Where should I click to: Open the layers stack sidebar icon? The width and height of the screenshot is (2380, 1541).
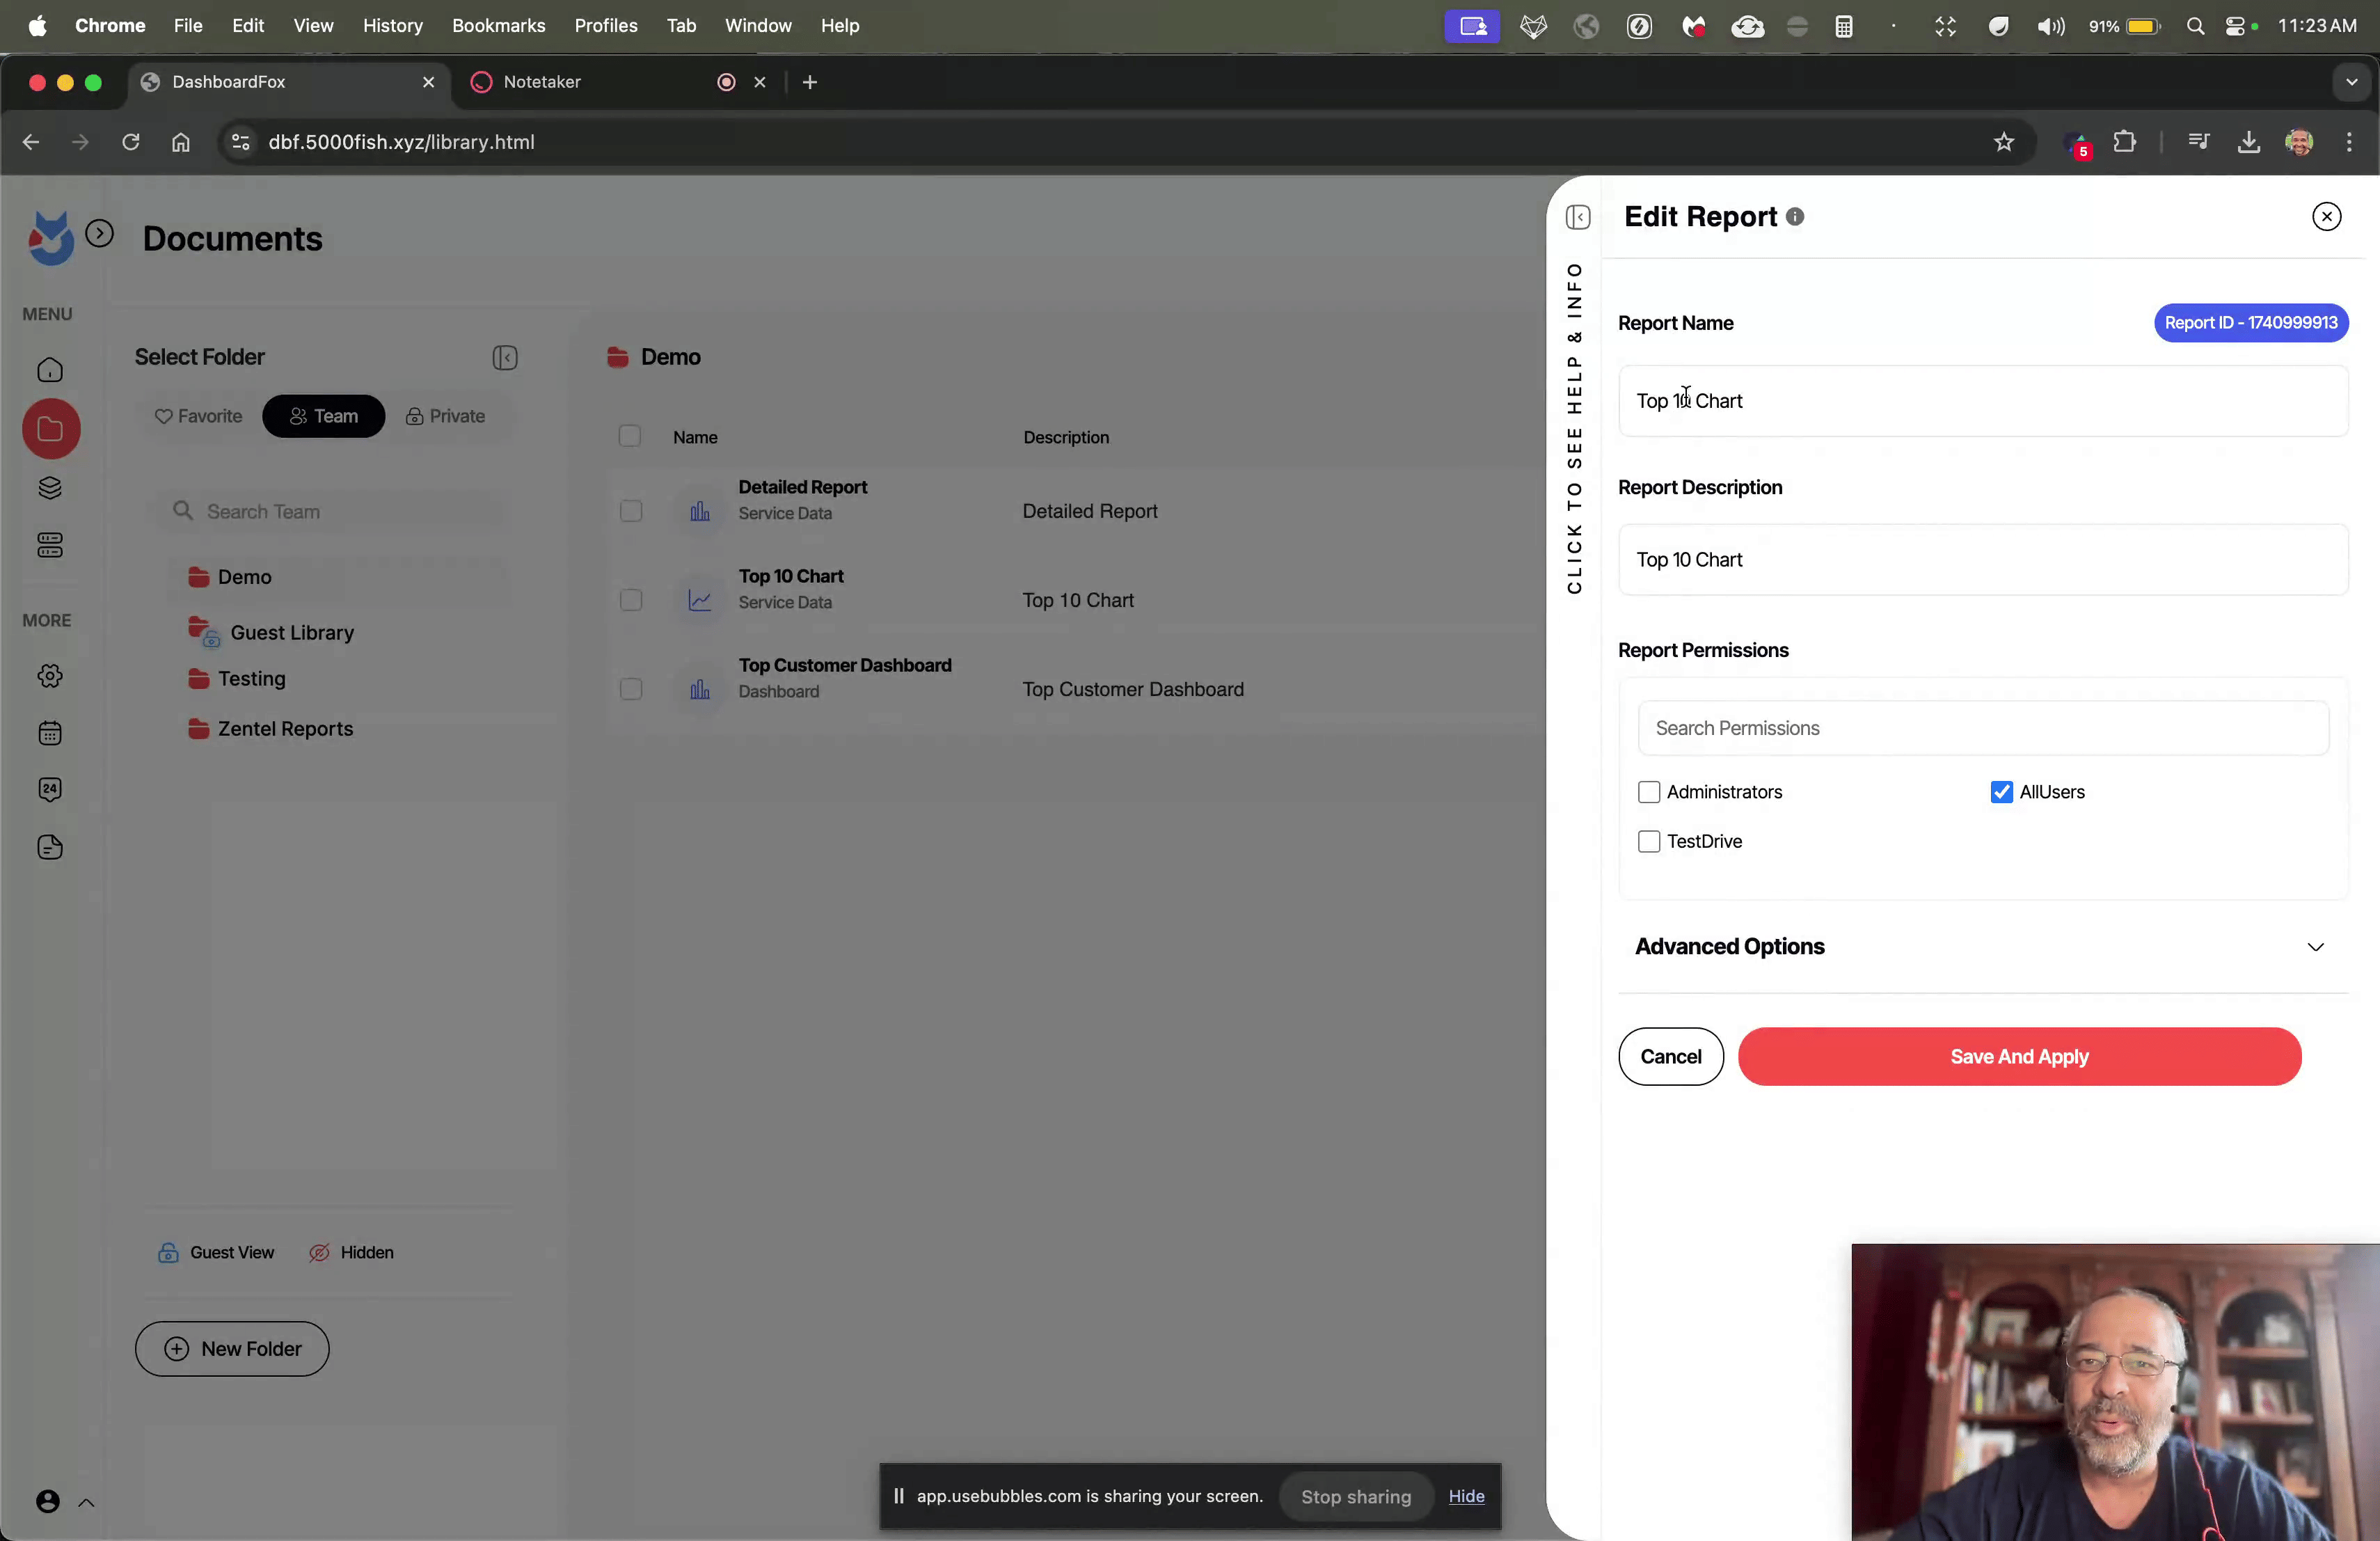pos(50,488)
